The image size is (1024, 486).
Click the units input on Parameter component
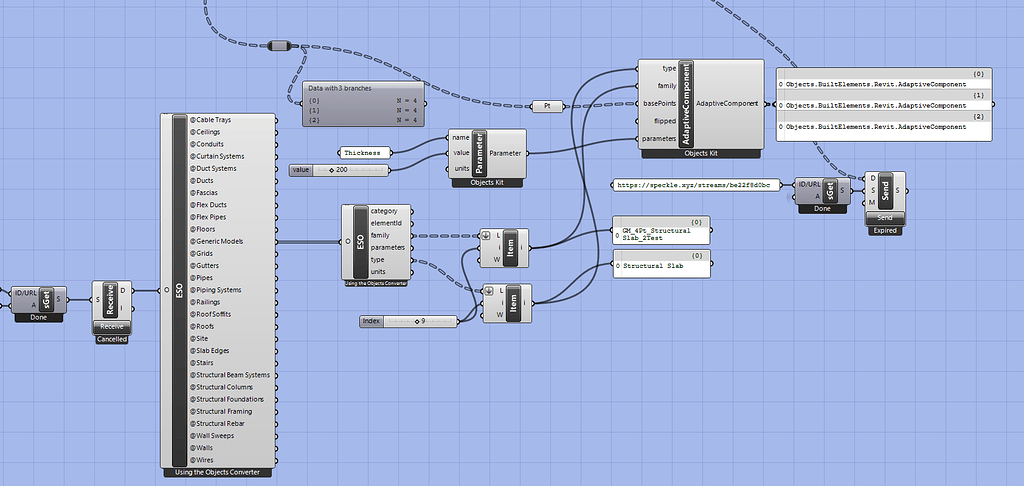coord(461,169)
